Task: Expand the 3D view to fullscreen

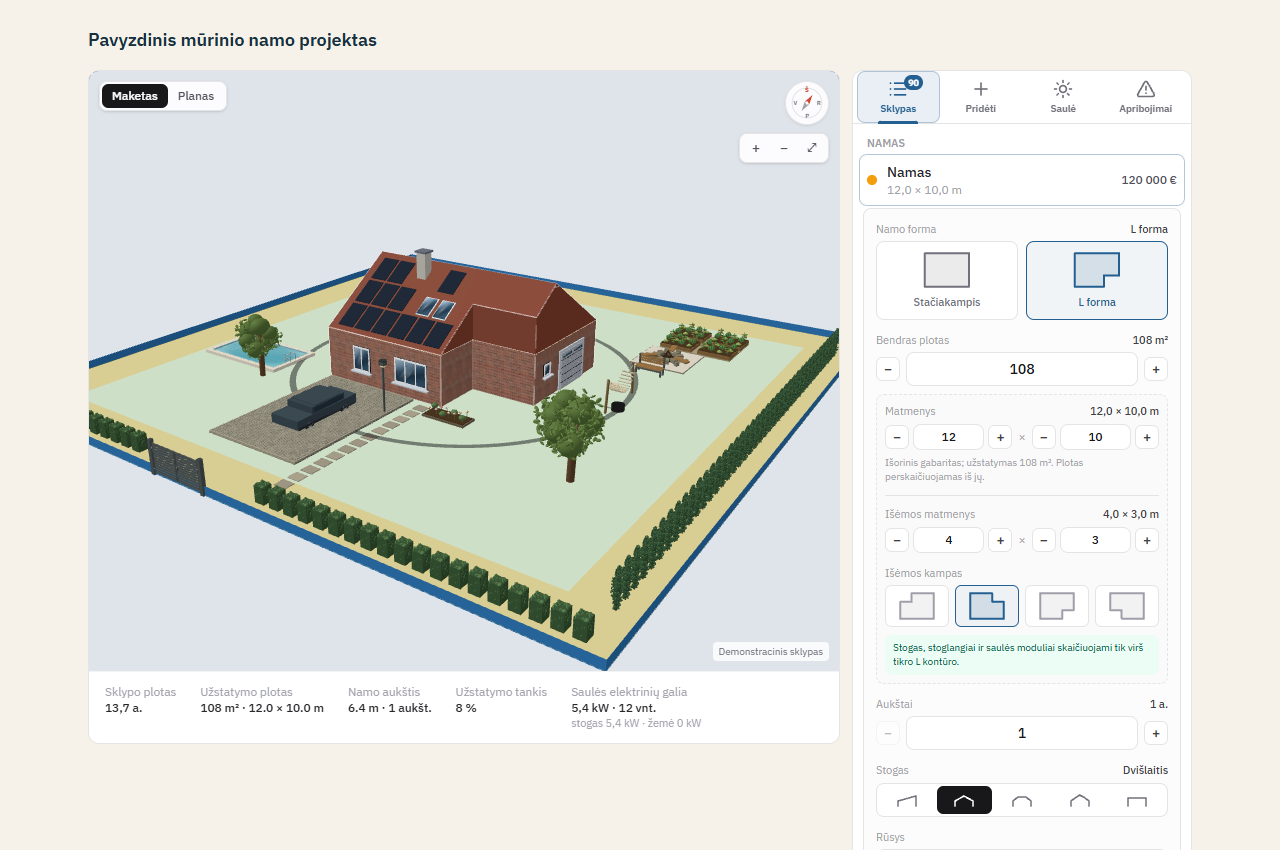Action: (x=812, y=148)
